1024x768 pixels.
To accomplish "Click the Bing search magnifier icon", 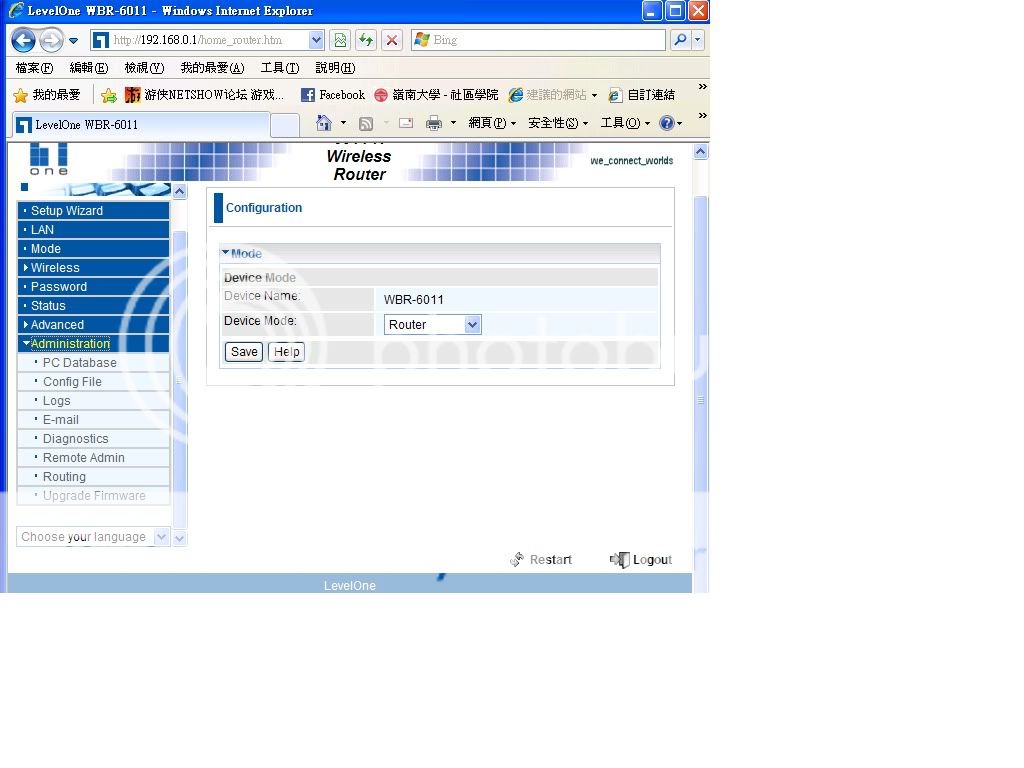I will 680,41.
